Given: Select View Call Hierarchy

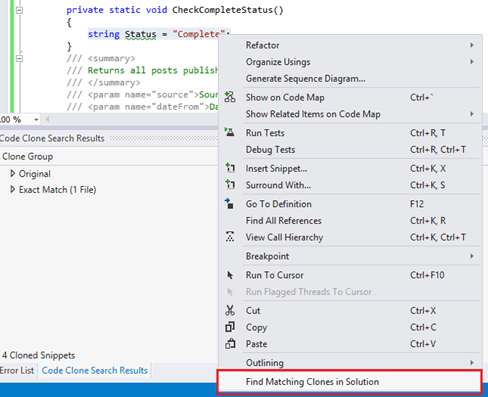Looking at the screenshot, I should pos(350,237).
